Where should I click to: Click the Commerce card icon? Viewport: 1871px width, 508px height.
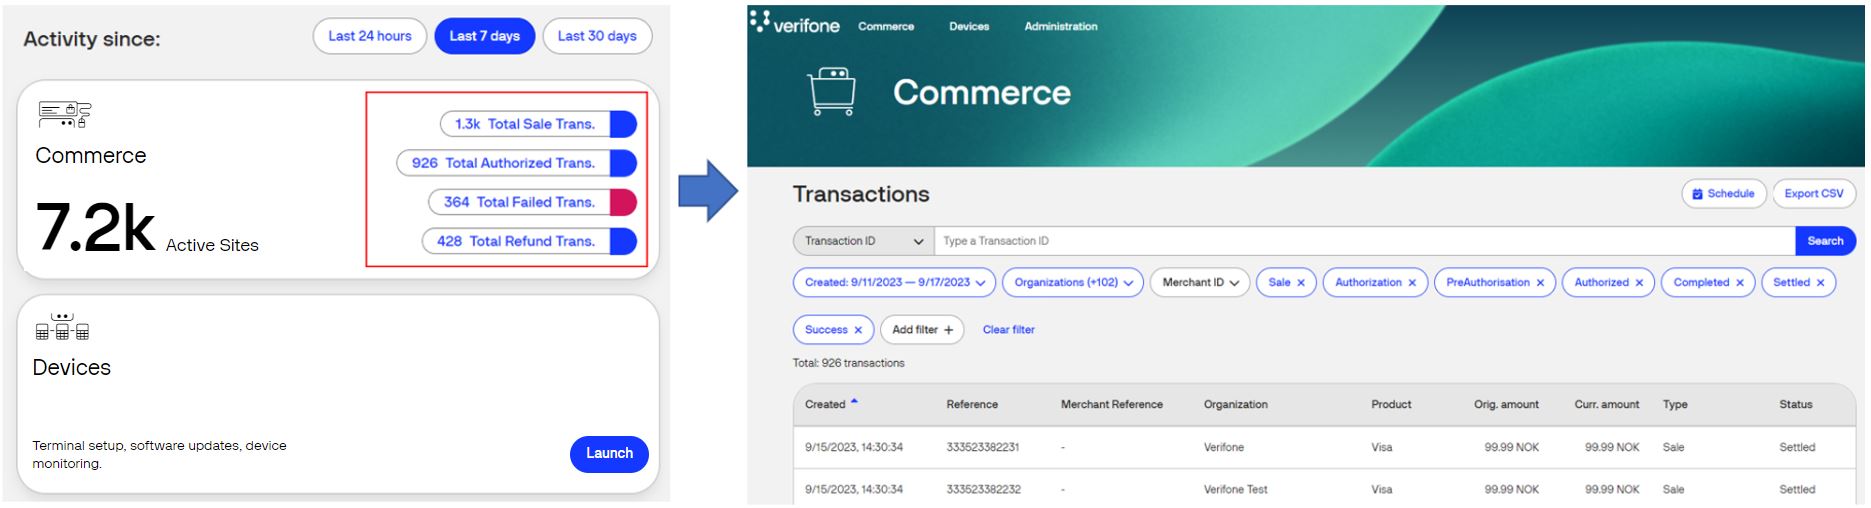click(x=64, y=114)
